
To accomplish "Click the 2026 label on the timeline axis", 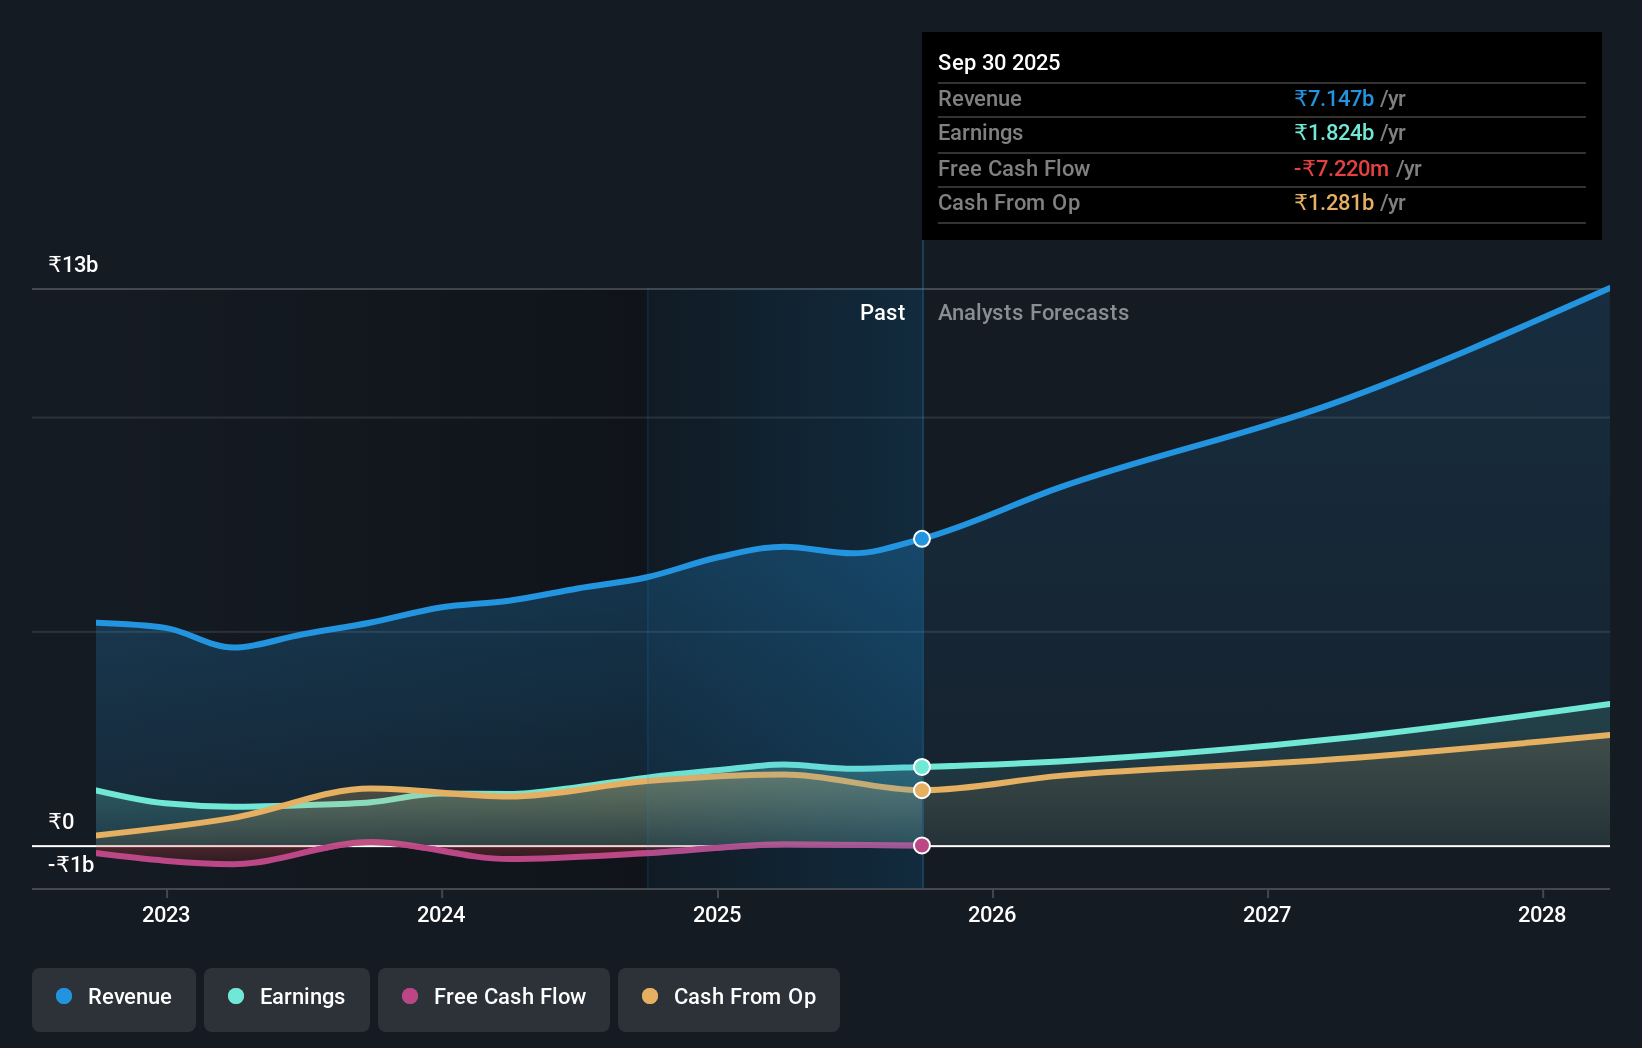I will point(992,913).
